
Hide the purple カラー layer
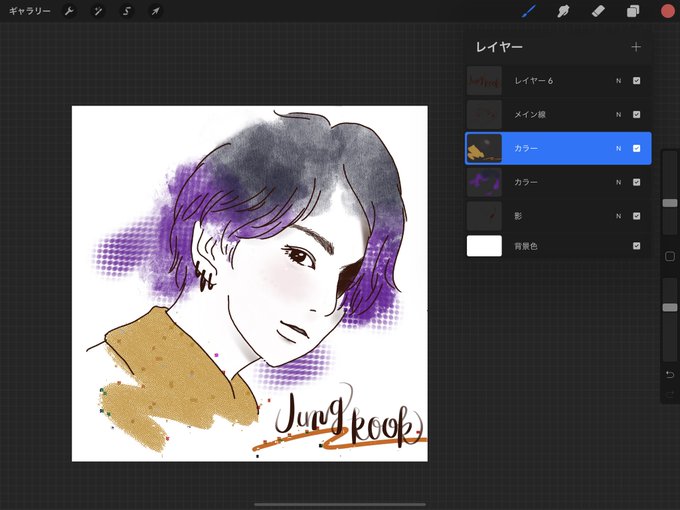pyautogui.click(x=637, y=182)
